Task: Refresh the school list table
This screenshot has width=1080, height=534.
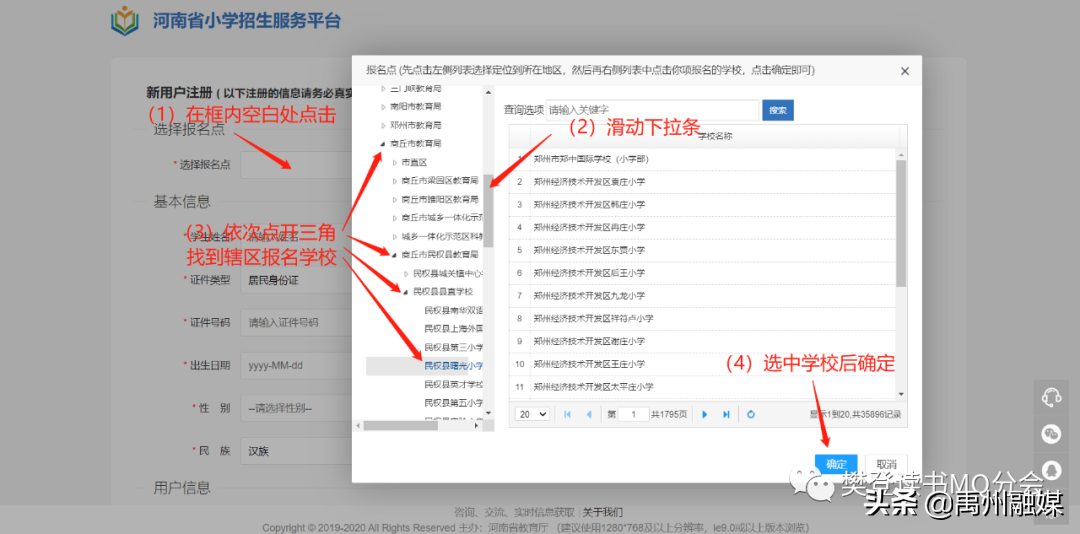Action: [751, 414]
